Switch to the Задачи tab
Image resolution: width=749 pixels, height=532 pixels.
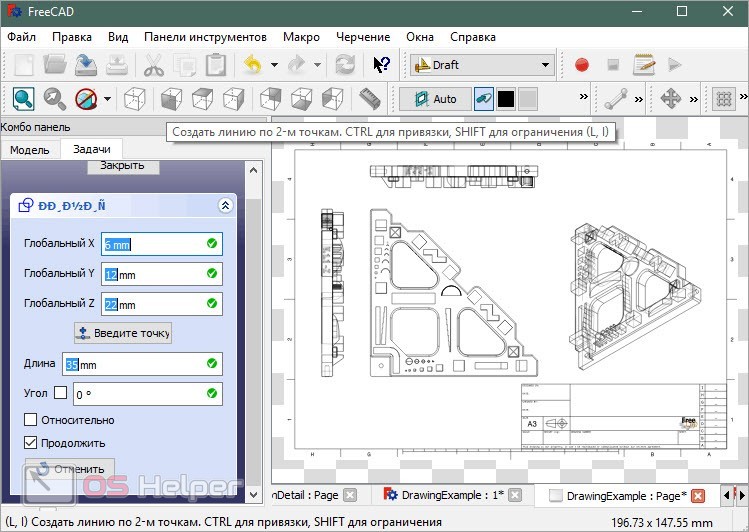coord(92,149)
